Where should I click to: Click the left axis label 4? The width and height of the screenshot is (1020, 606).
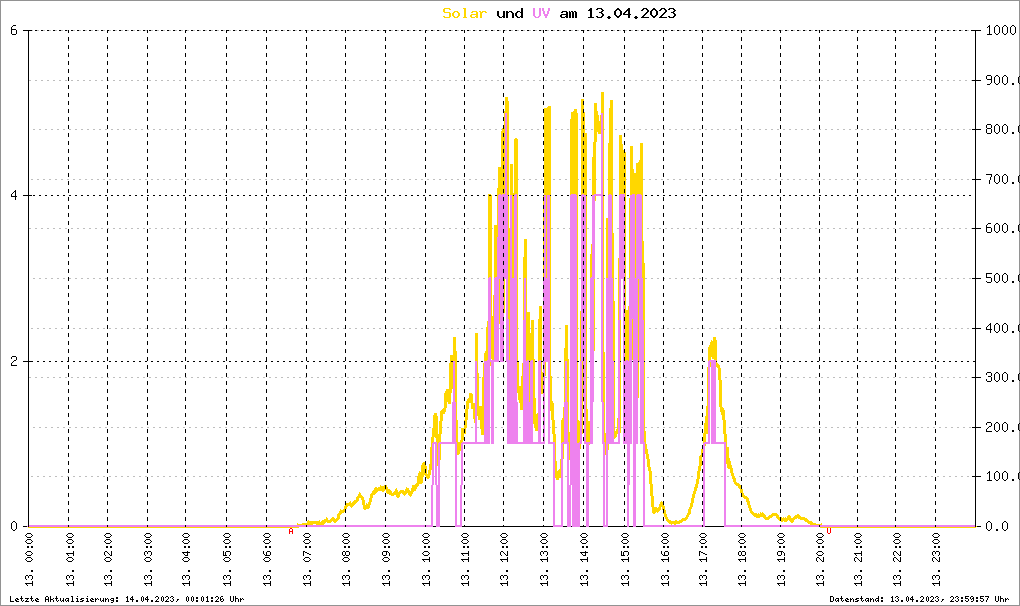[14, 196]
